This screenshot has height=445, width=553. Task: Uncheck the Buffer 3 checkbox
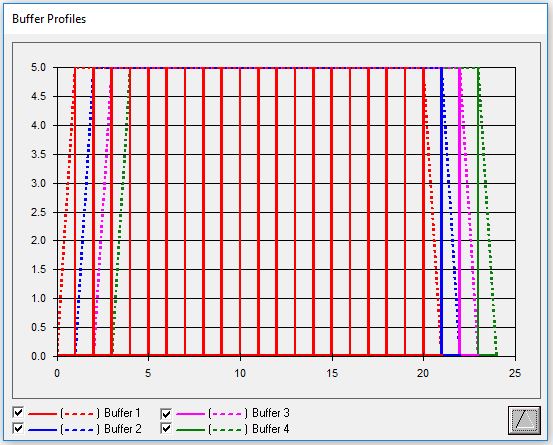pyautogui.click(x=166, y=413)
